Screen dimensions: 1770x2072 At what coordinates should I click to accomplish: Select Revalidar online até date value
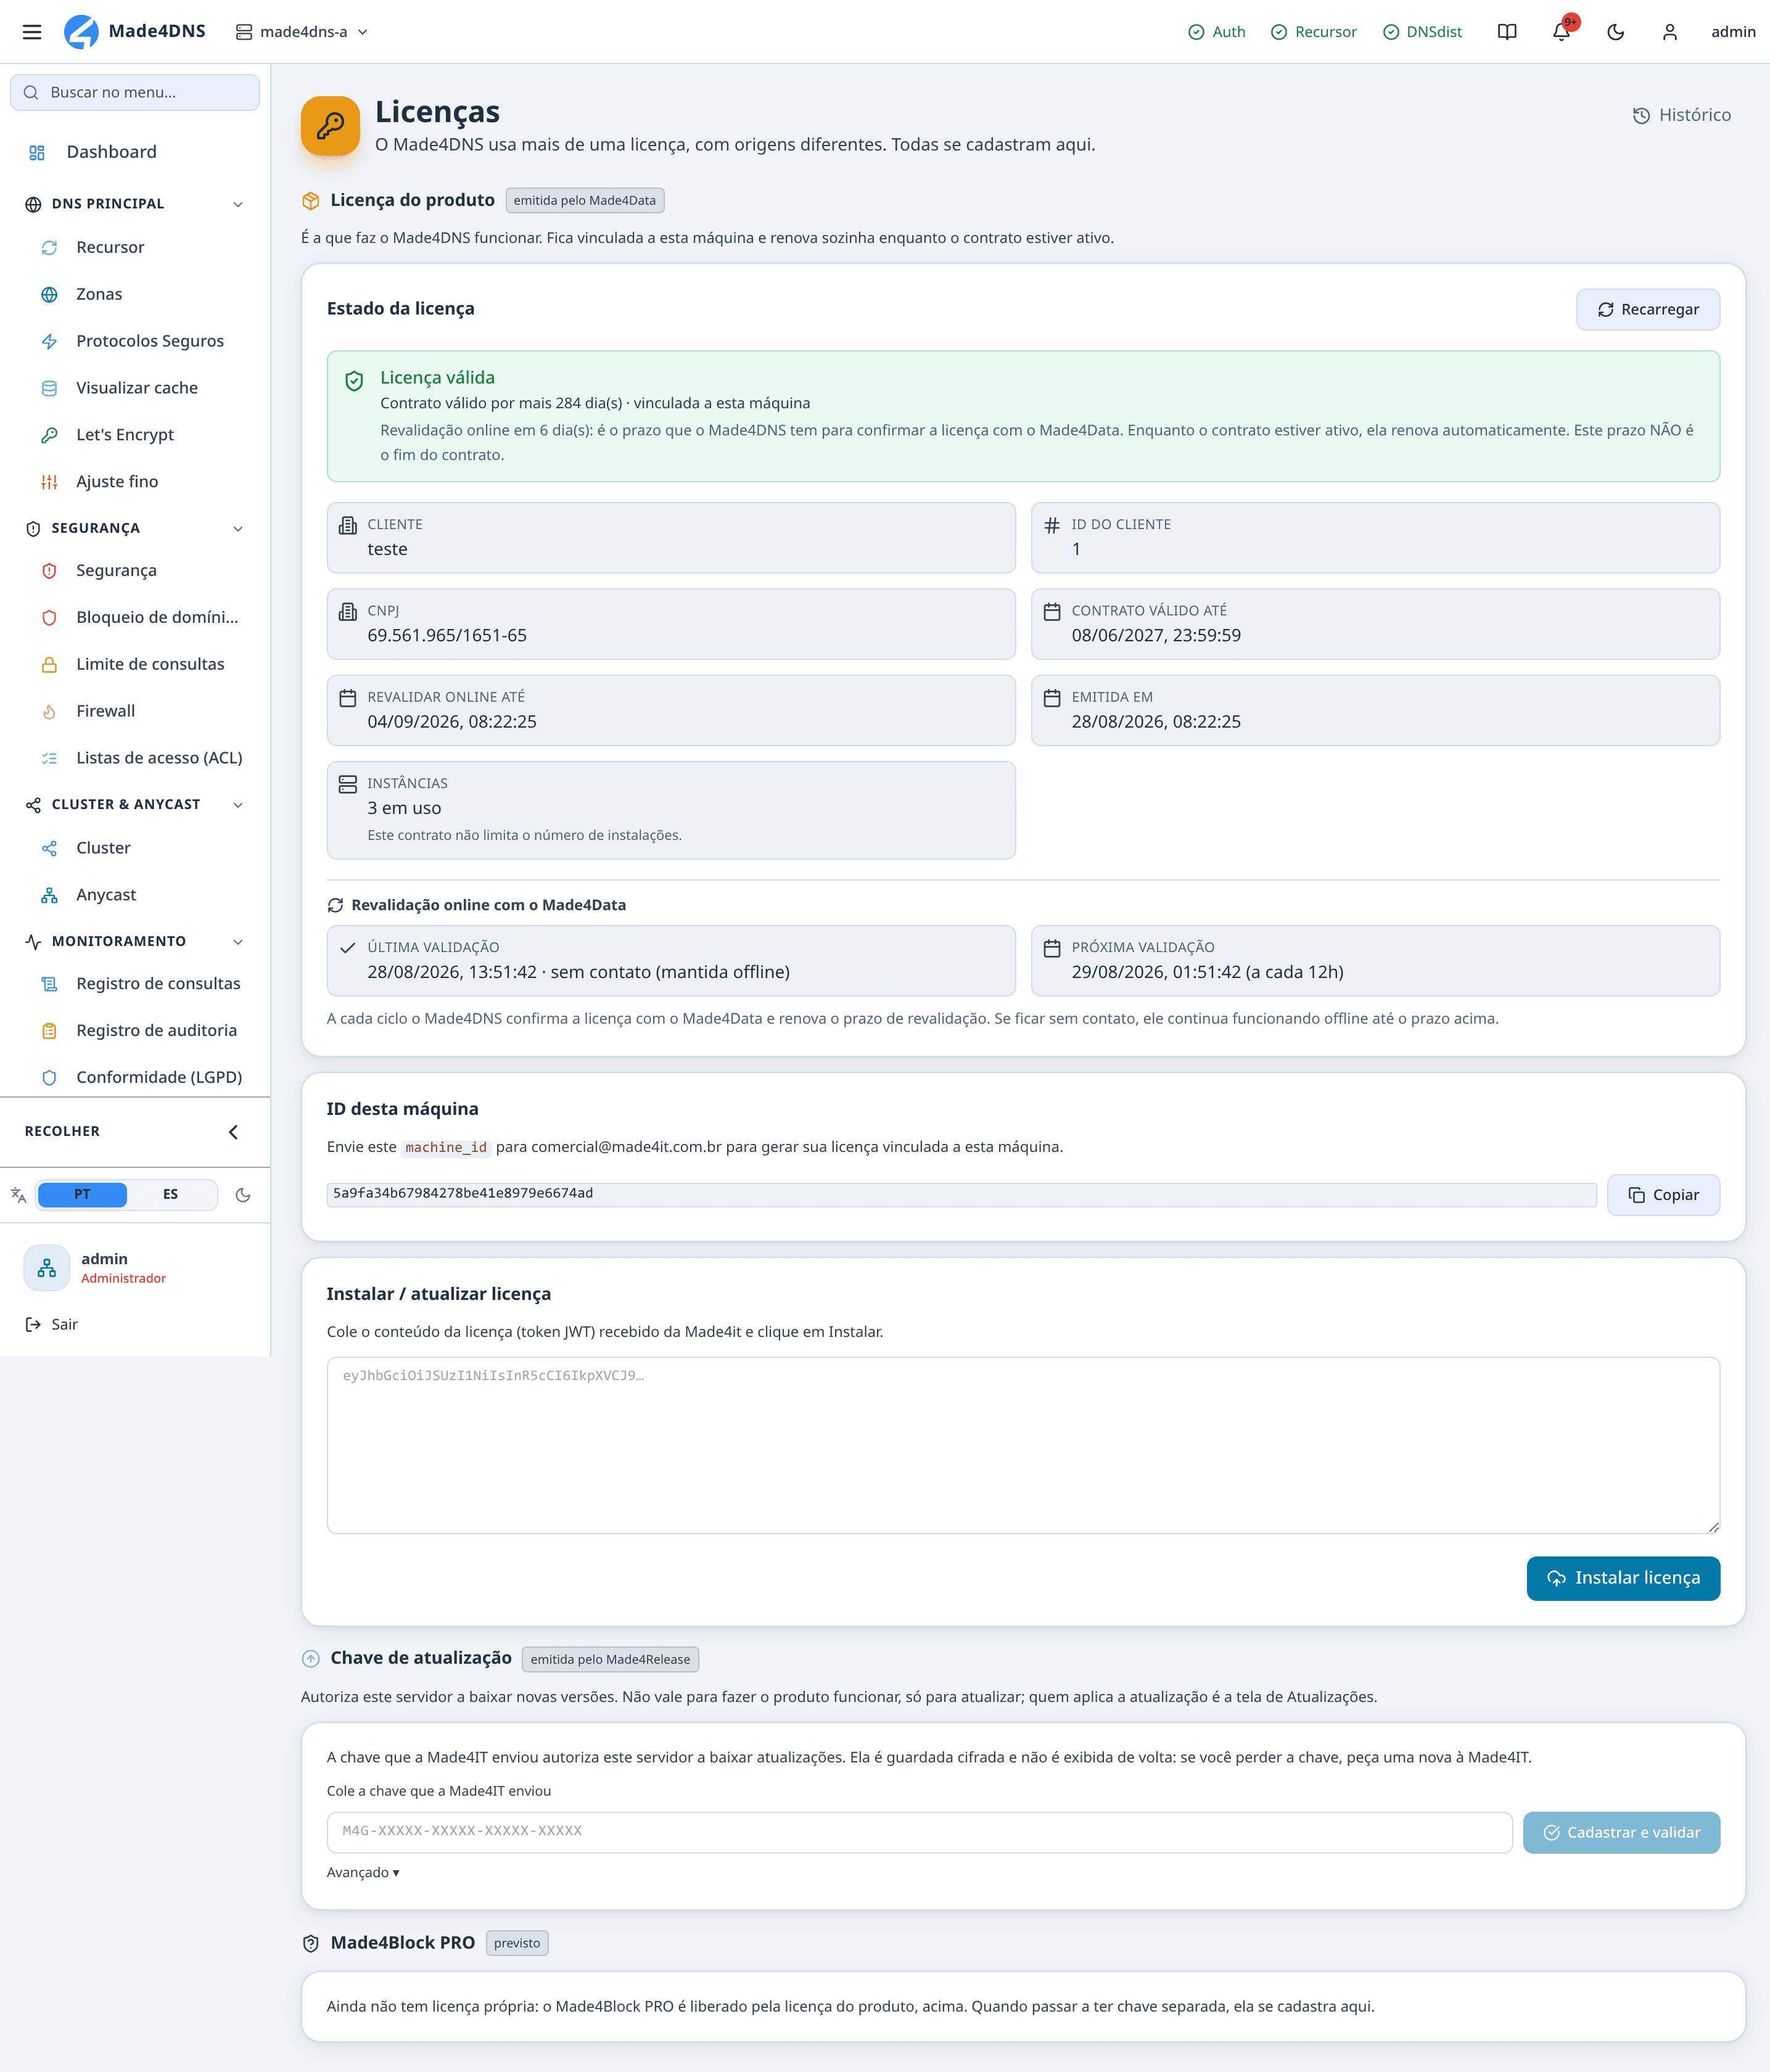[x=452, y=722]
